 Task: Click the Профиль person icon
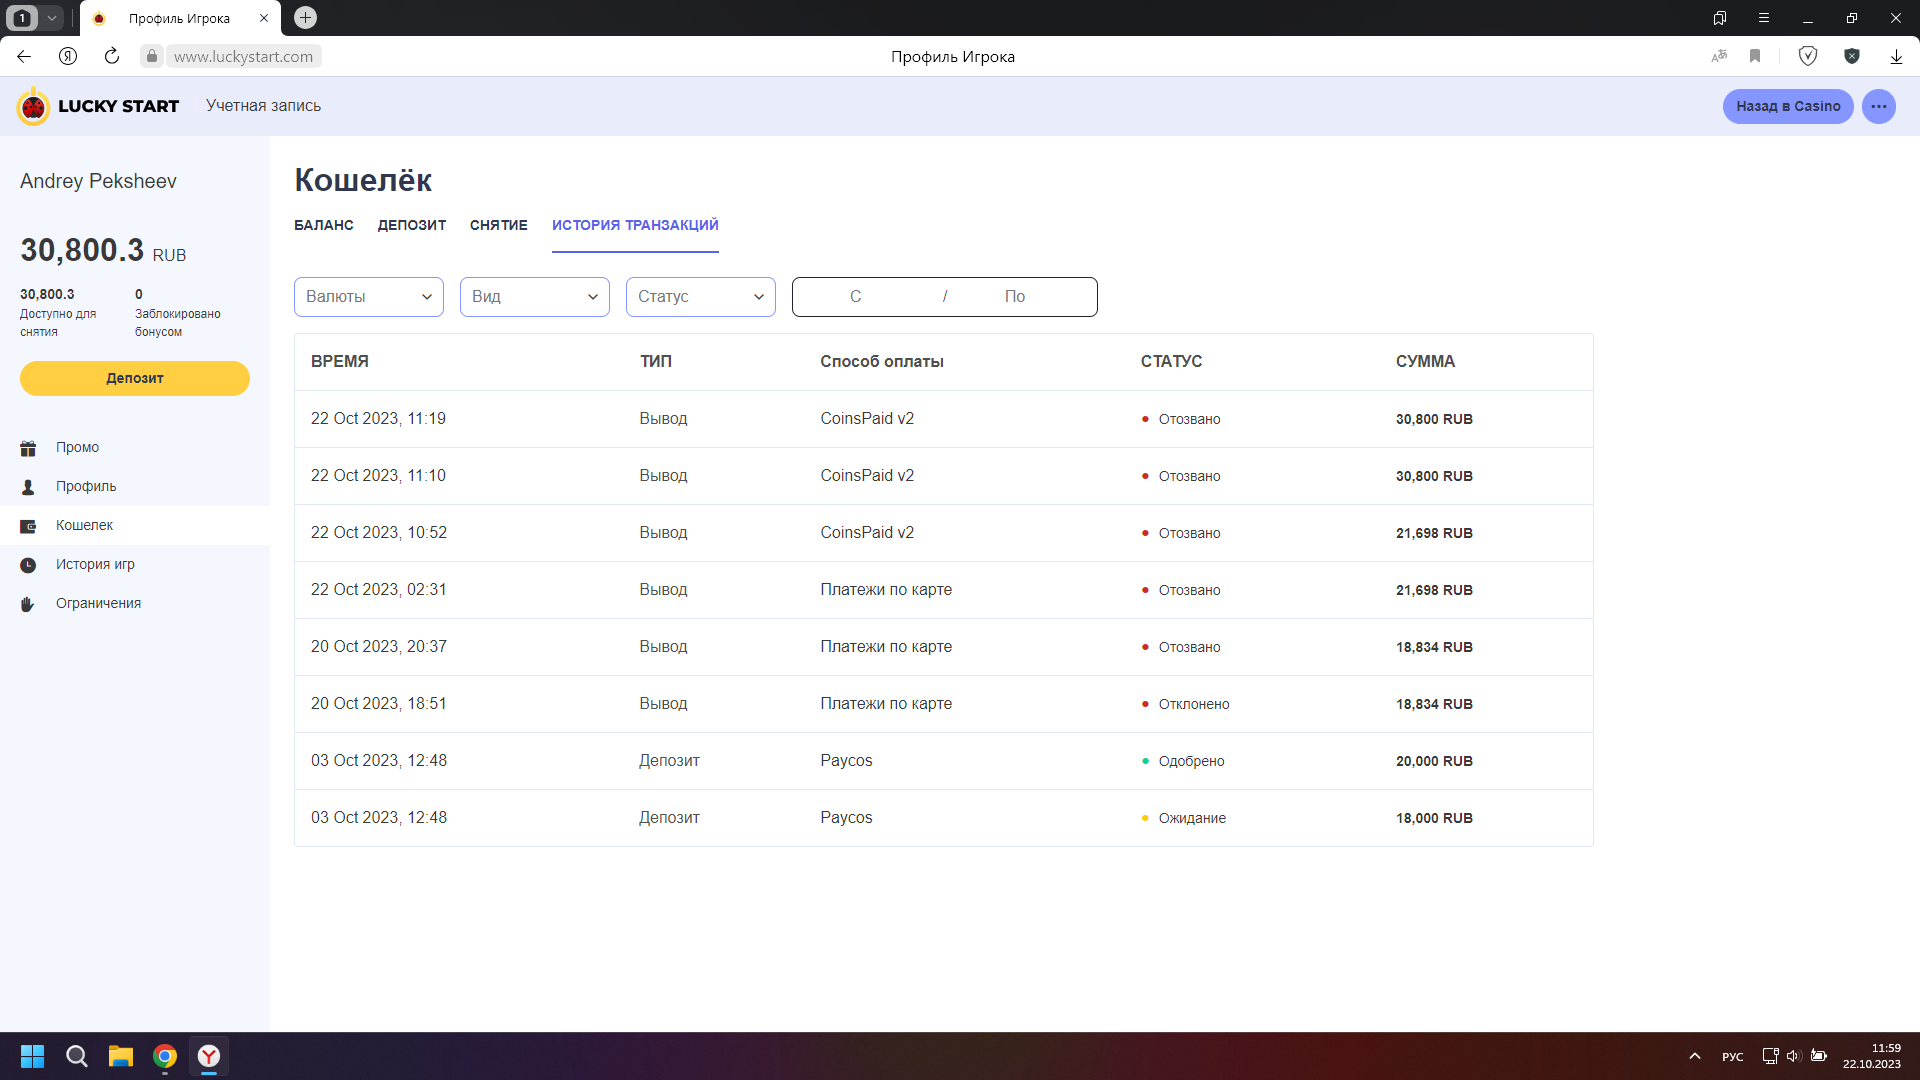point(28,487)
